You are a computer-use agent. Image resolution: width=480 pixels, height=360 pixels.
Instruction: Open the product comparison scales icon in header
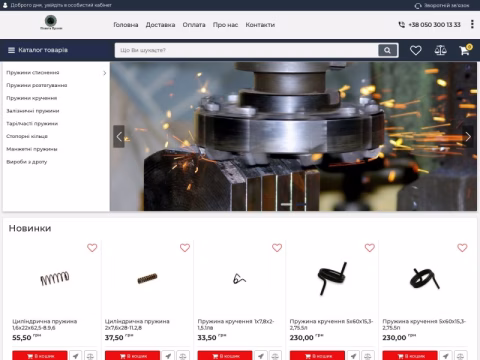point(440,50)
